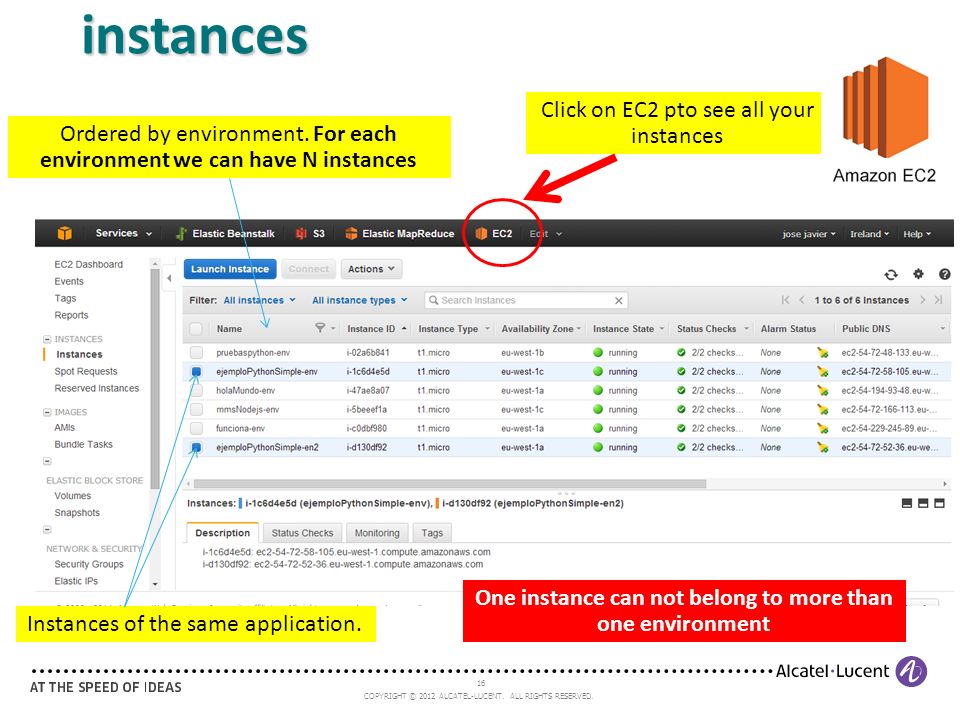The height and width of the screenshot is (720, 960).
Task: Open Reserved Instances in the sidebar
Action: coord(97,388)
